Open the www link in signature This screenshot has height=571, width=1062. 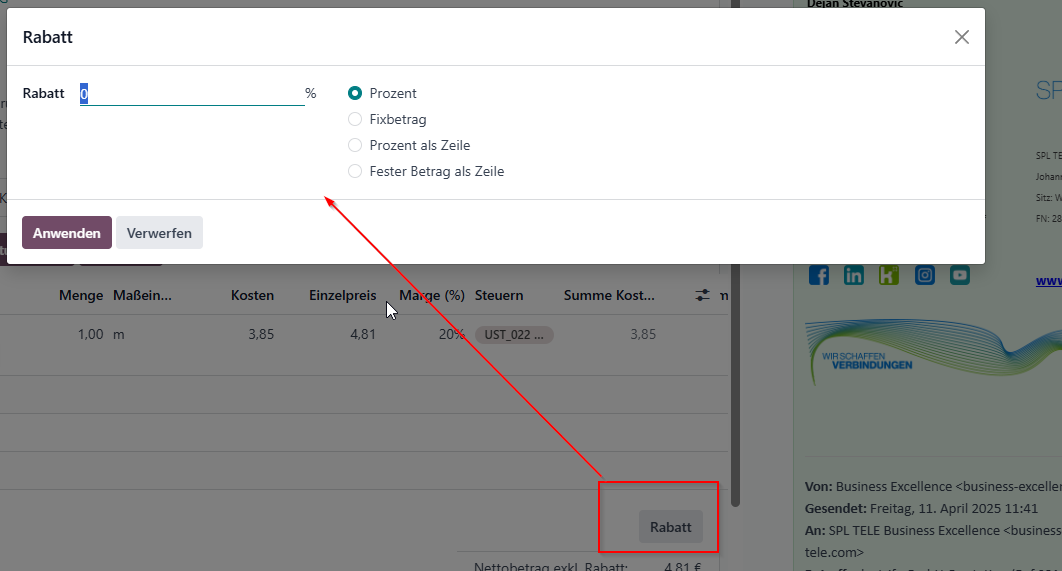[1048, 281]
